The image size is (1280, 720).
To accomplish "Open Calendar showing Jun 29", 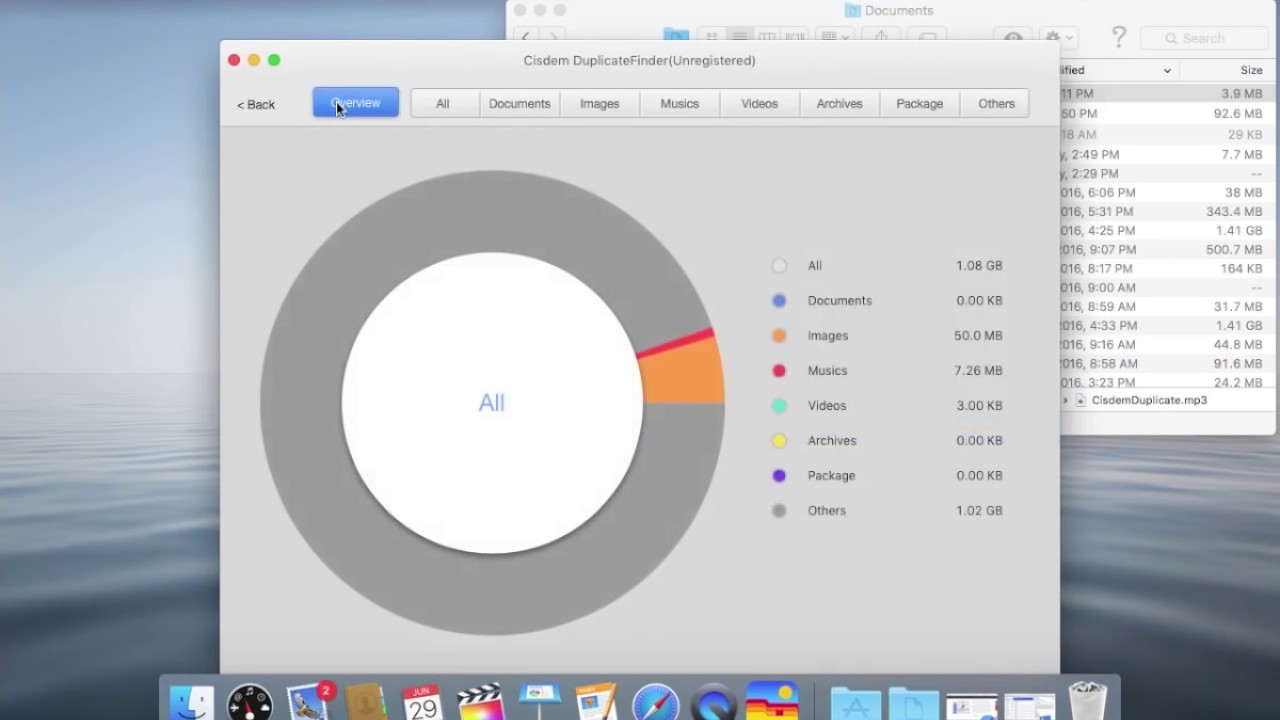I will click(x=423, y=703).
